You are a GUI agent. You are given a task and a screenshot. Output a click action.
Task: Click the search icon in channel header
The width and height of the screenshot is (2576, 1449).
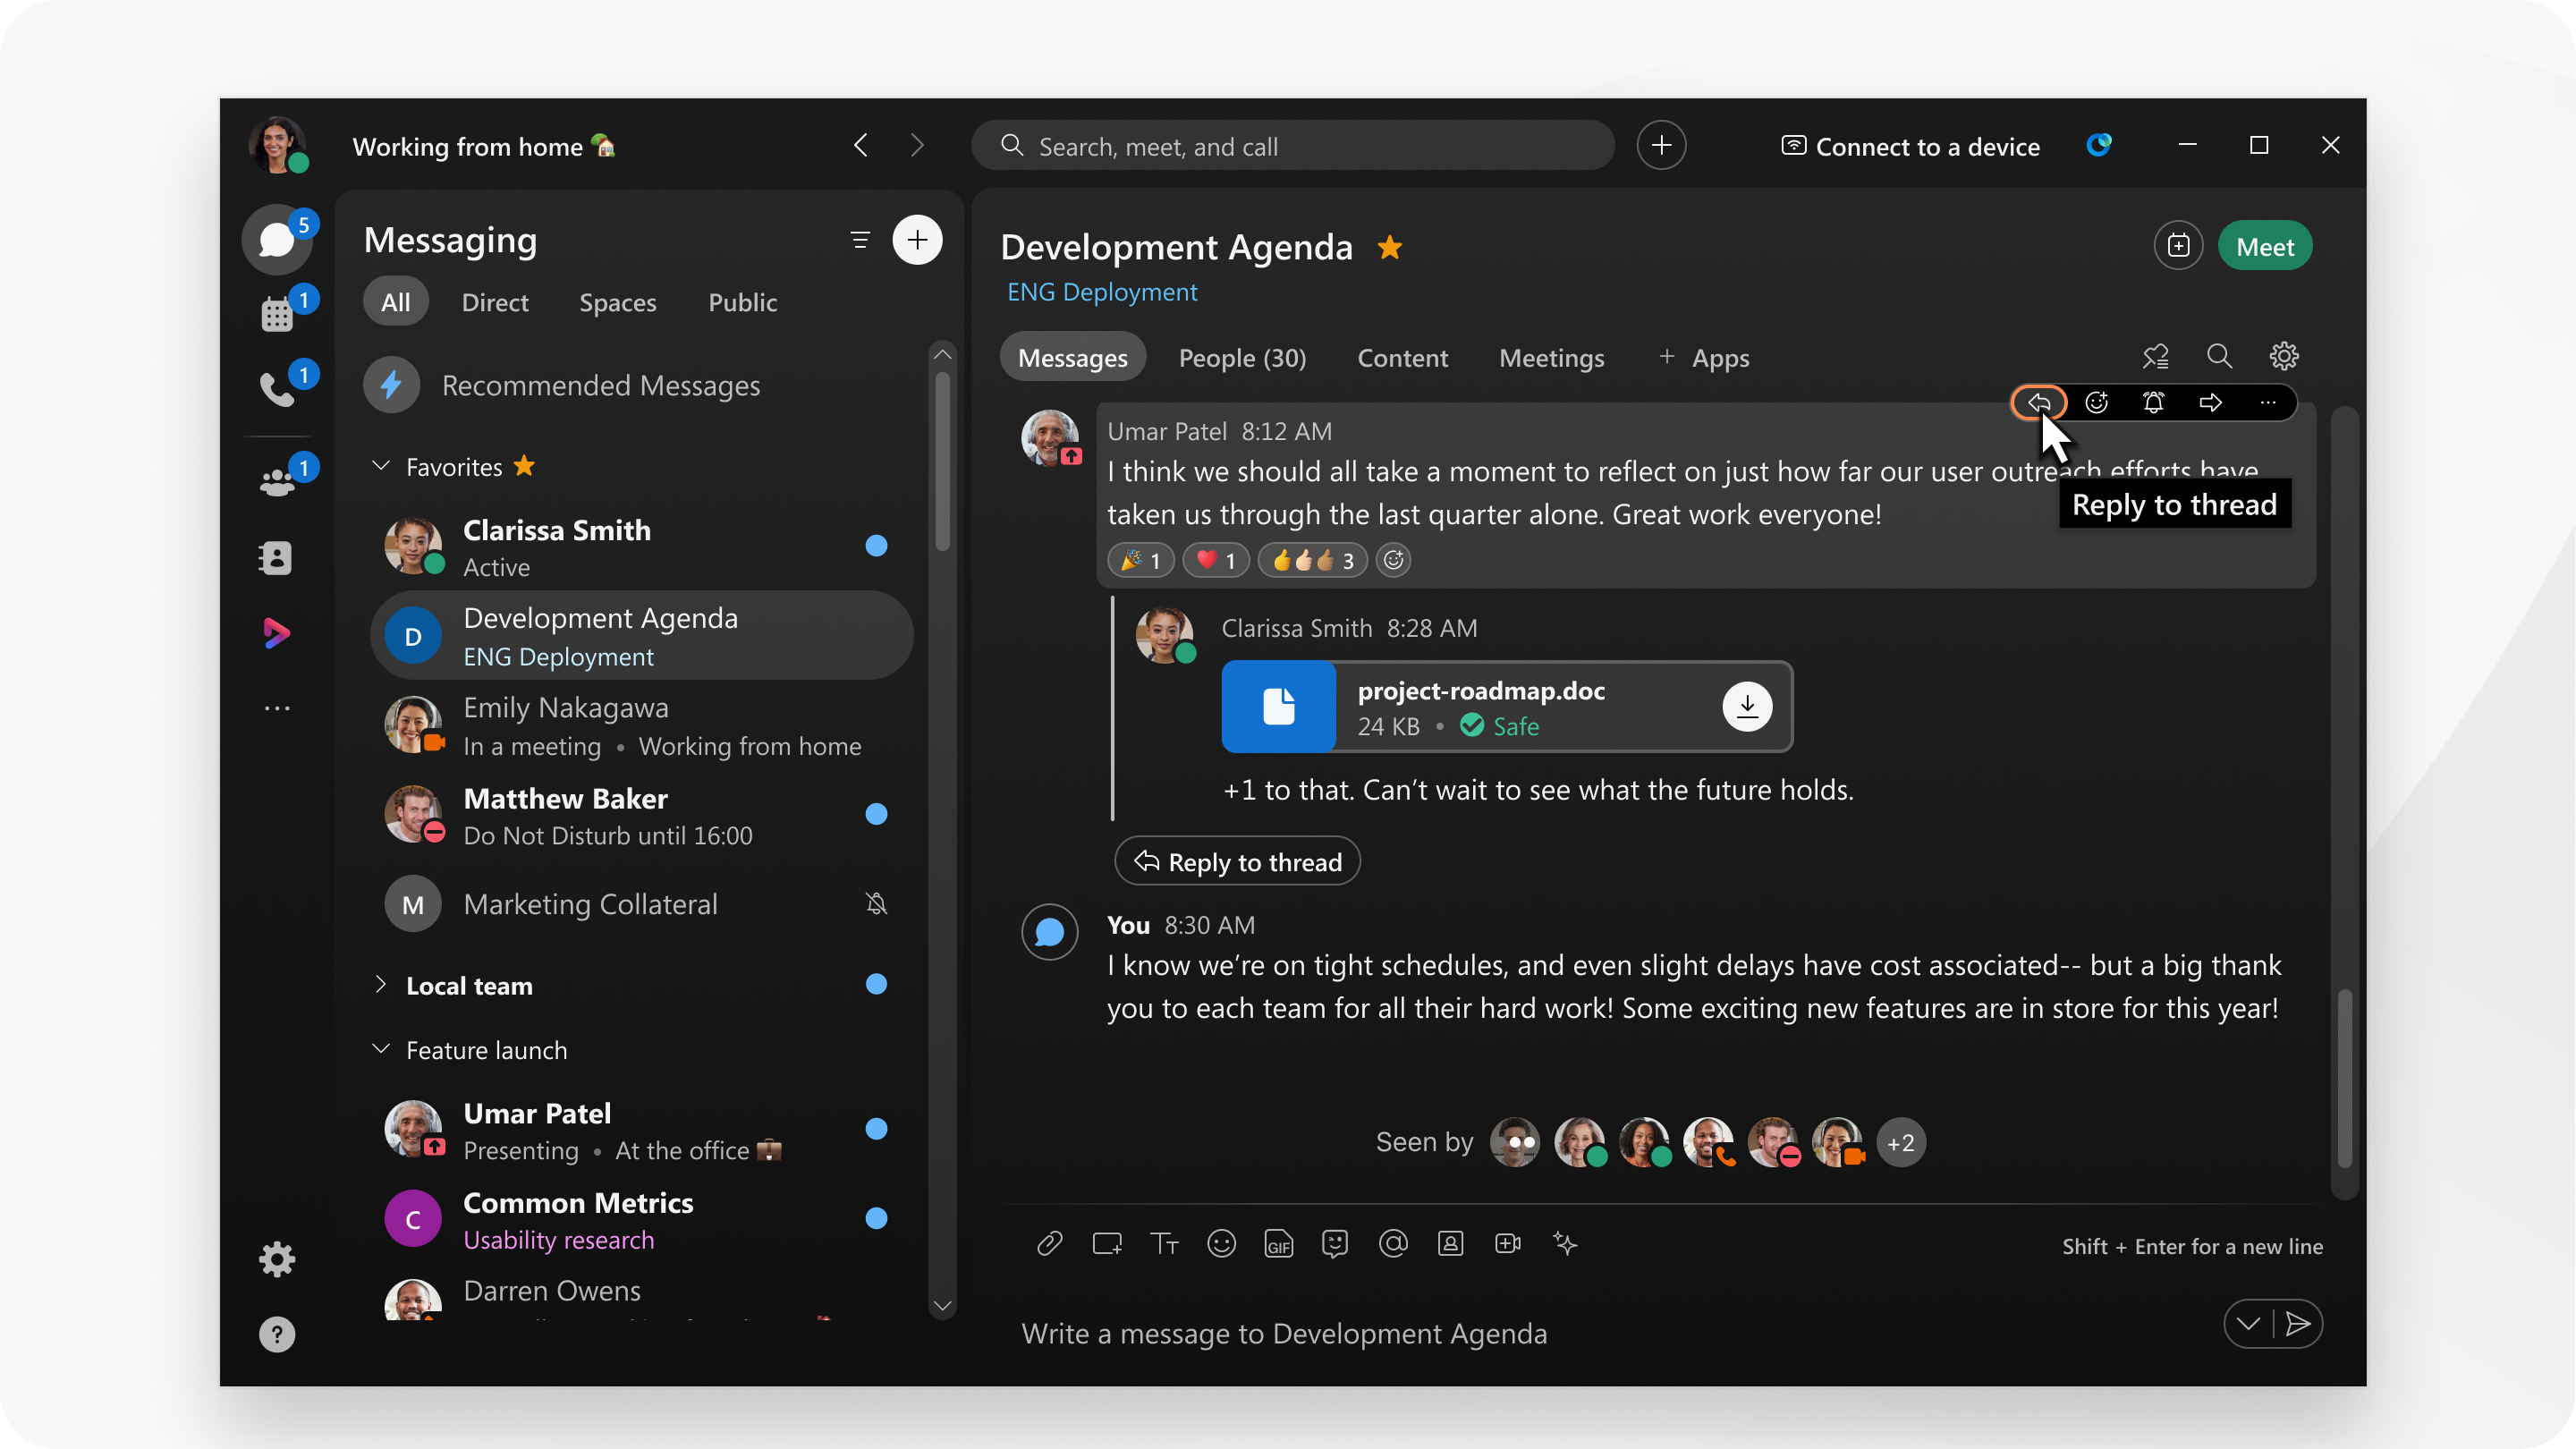[2218, 356]
